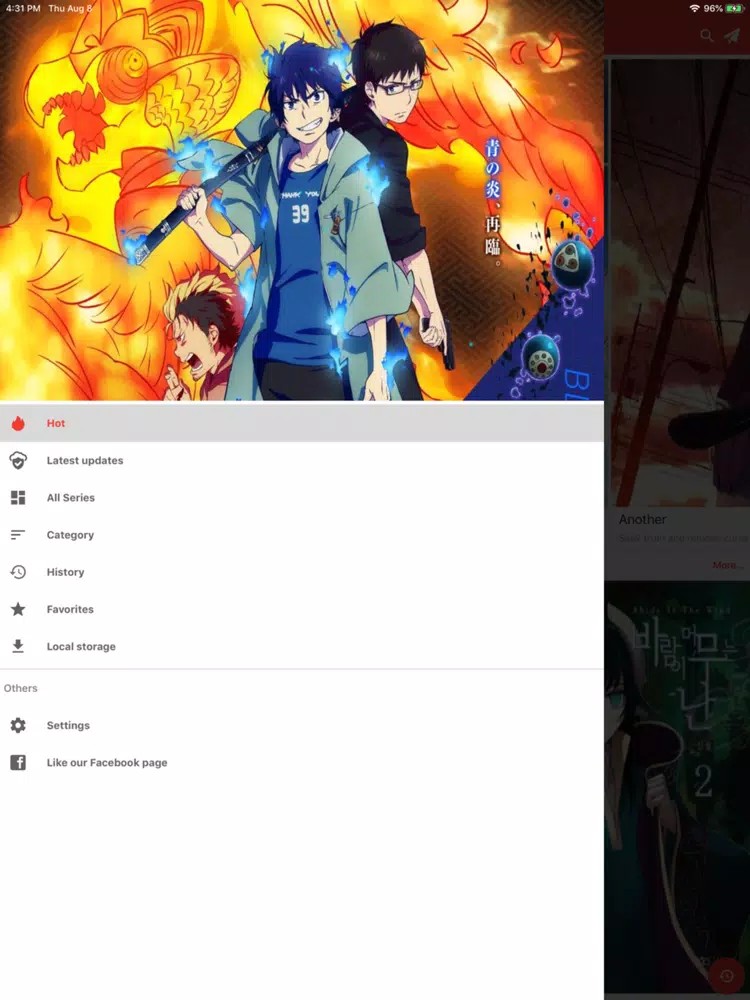Go to All Series
750x1000 pixels.
coord(302,497)
